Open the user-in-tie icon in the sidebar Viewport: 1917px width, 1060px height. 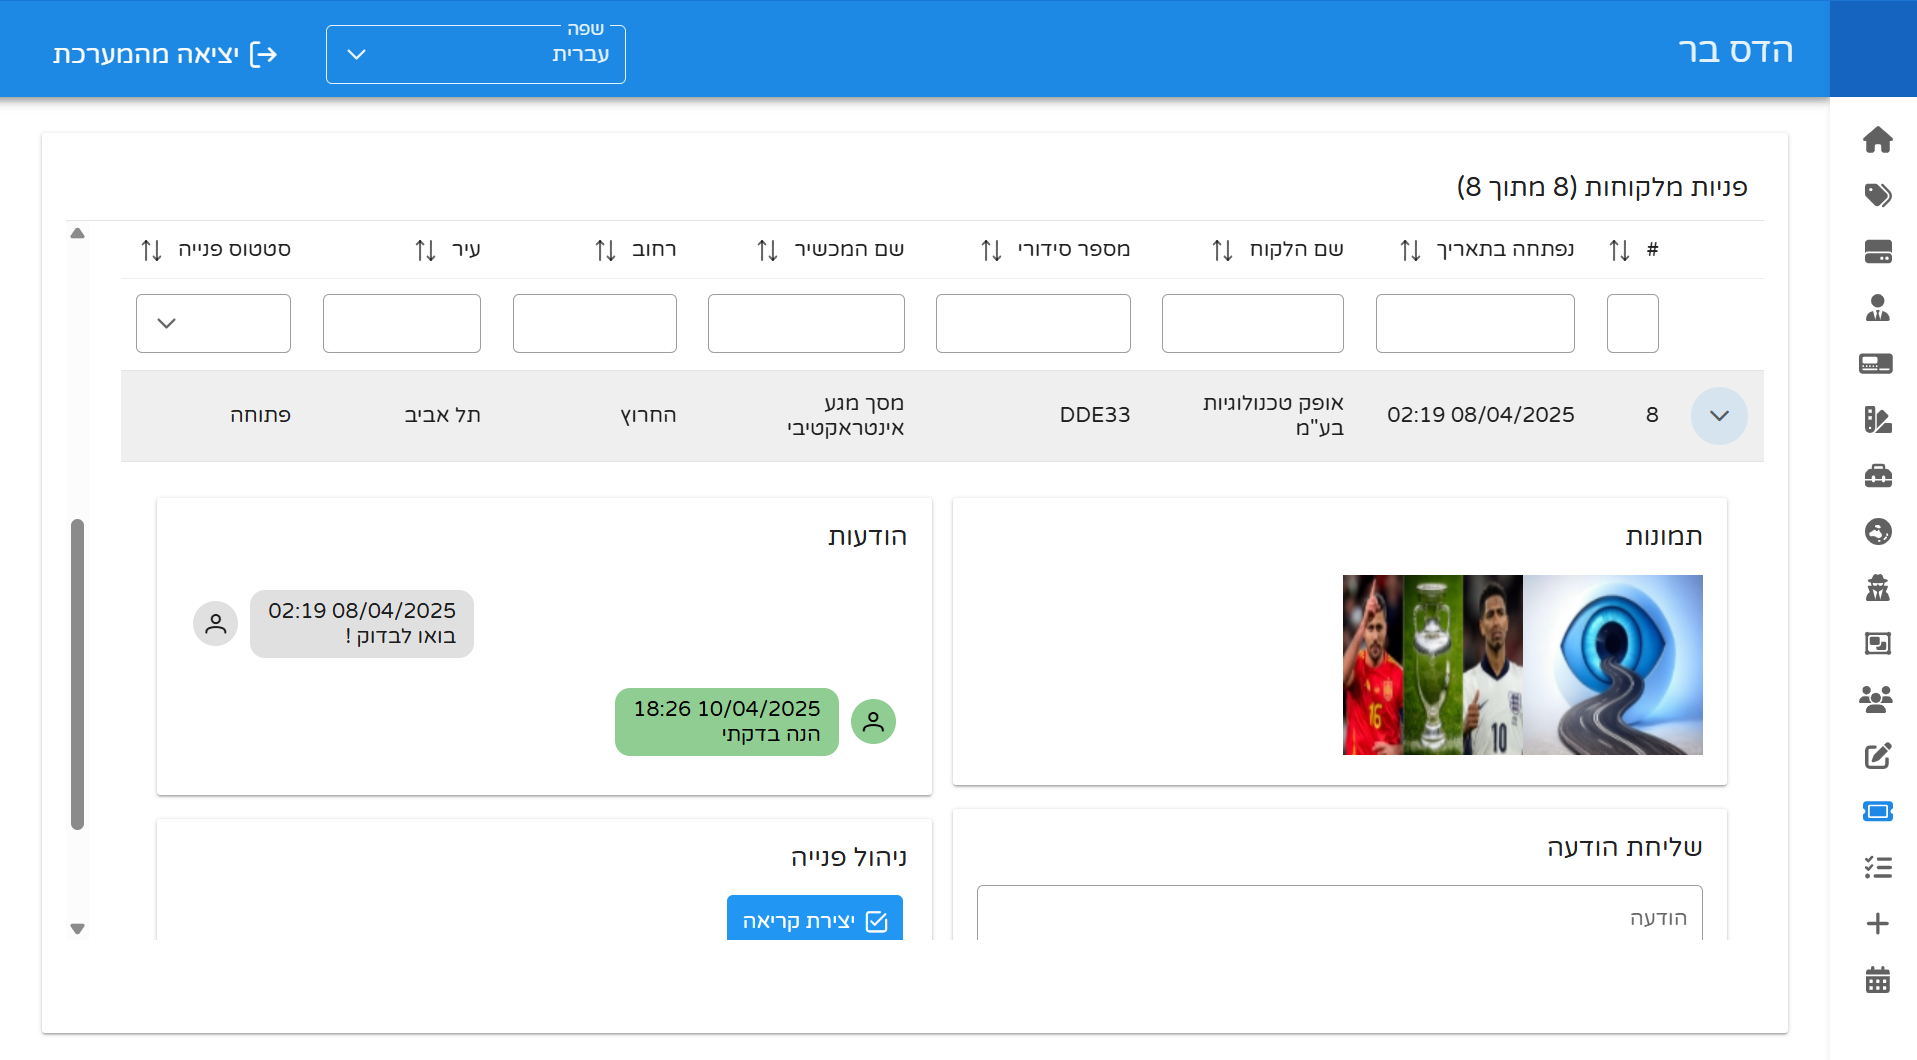[1877, 307]
